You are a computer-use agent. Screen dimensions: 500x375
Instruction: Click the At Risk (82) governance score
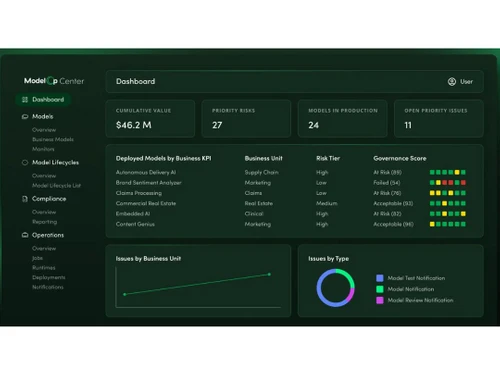pos(387,214)
